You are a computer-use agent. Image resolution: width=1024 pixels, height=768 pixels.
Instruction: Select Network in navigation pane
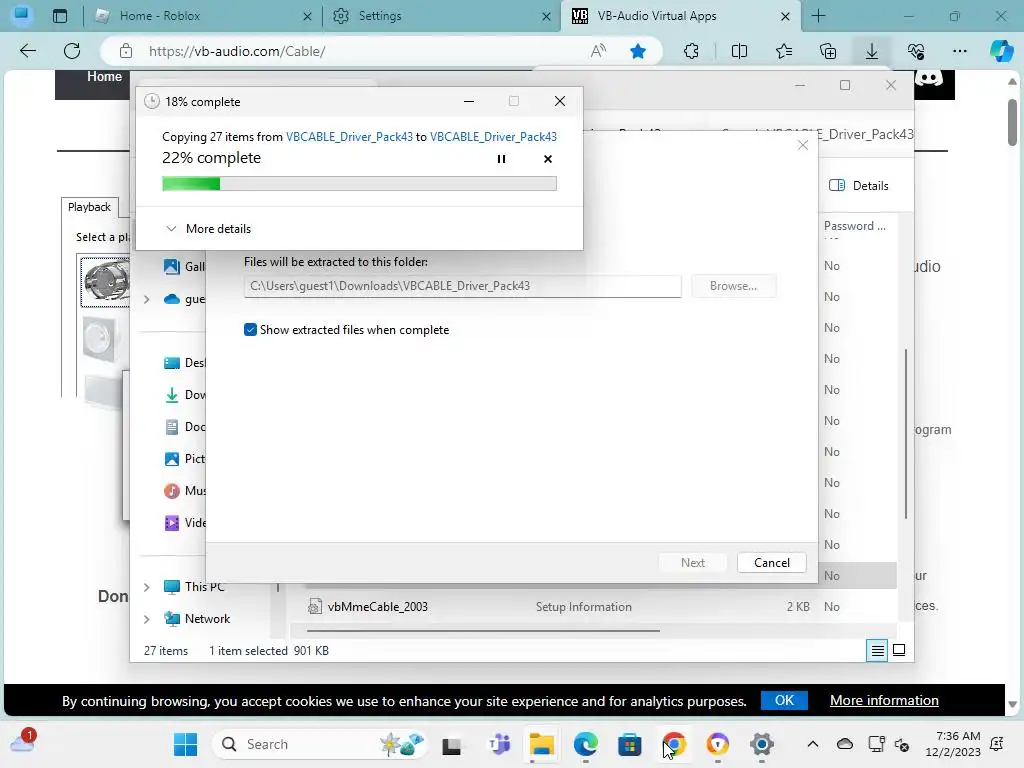tap(197, 618)
